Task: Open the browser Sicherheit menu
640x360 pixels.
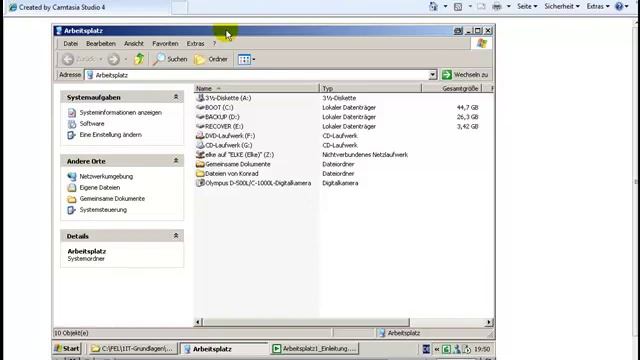Action: pos(562,6)
